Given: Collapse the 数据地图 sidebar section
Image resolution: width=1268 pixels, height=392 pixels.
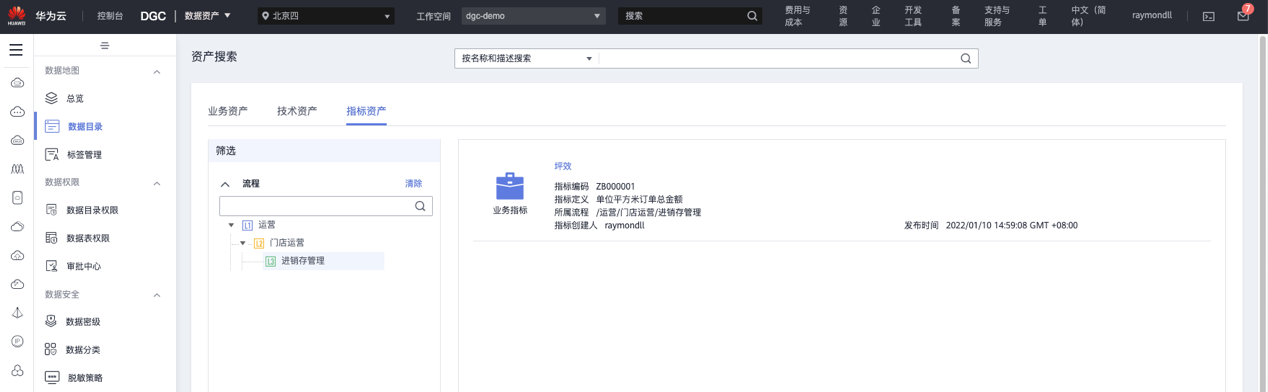Looking at the screenshot, I should pos(157,72).
